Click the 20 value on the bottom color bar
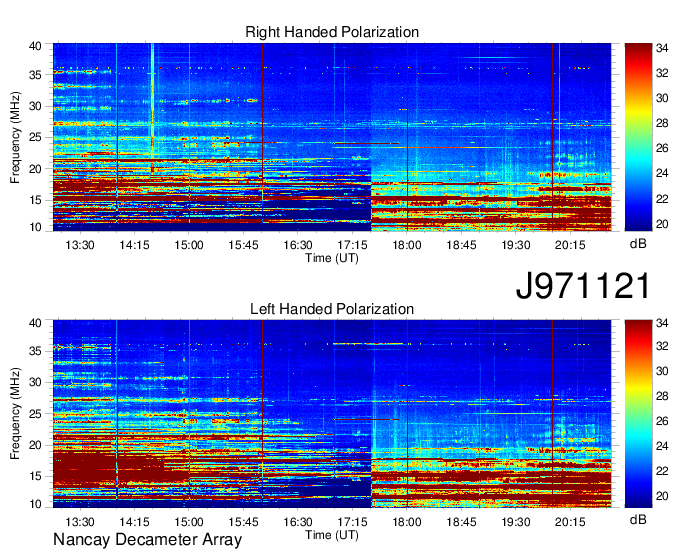The height and width of the screenshot is (552, 680). point(662,496)
